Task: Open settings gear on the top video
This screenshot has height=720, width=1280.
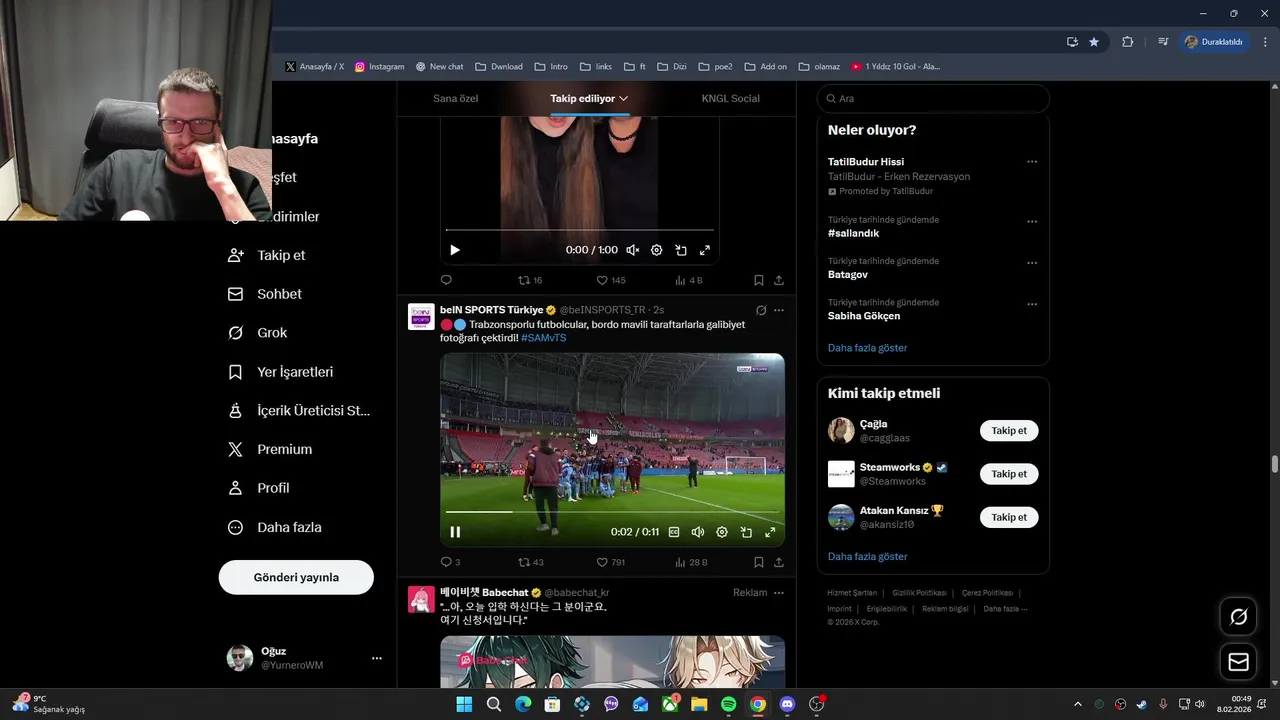Action: tap(657, 250)
